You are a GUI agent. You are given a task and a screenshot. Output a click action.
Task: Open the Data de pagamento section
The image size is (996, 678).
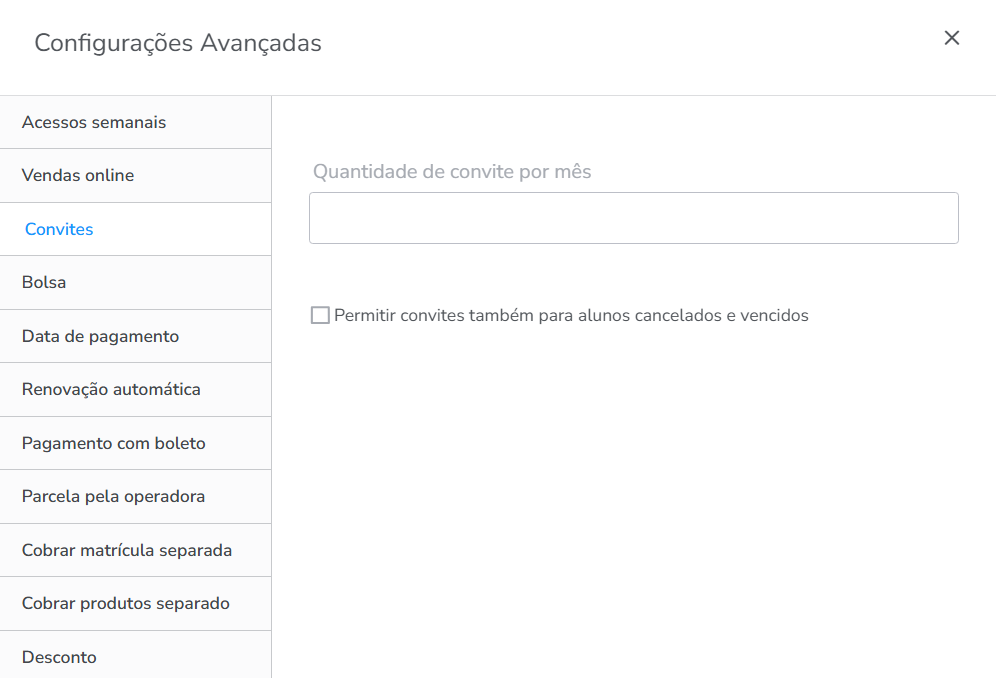[100, 336]
